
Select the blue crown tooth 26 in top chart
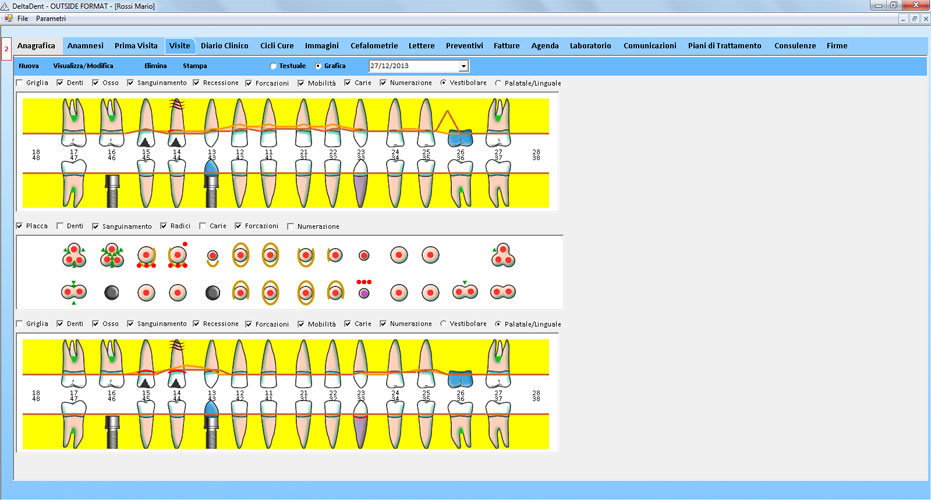pos(460,138)
